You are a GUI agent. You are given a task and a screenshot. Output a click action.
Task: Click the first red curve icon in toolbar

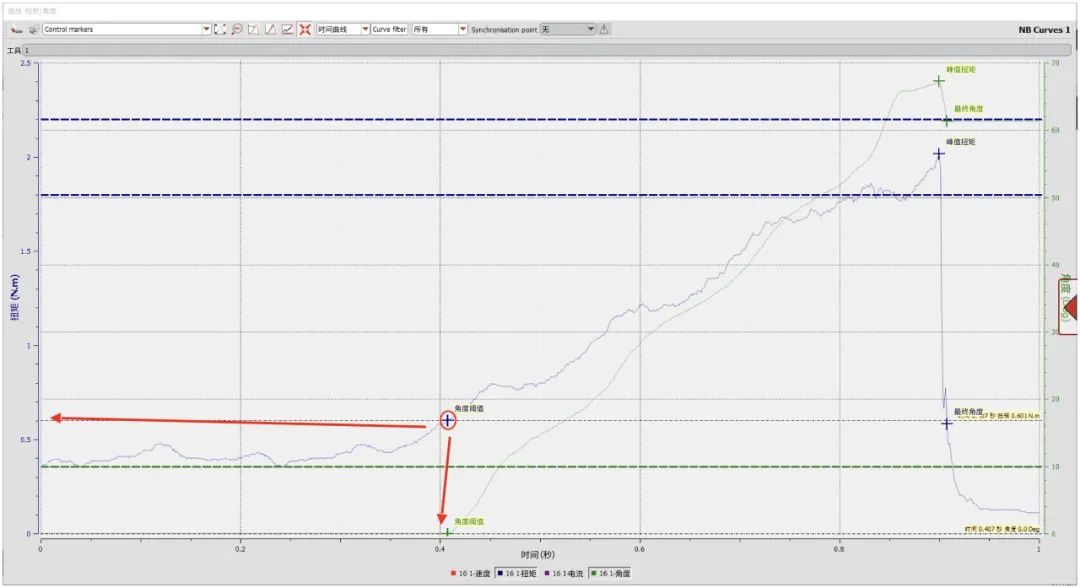click(17, 30)
